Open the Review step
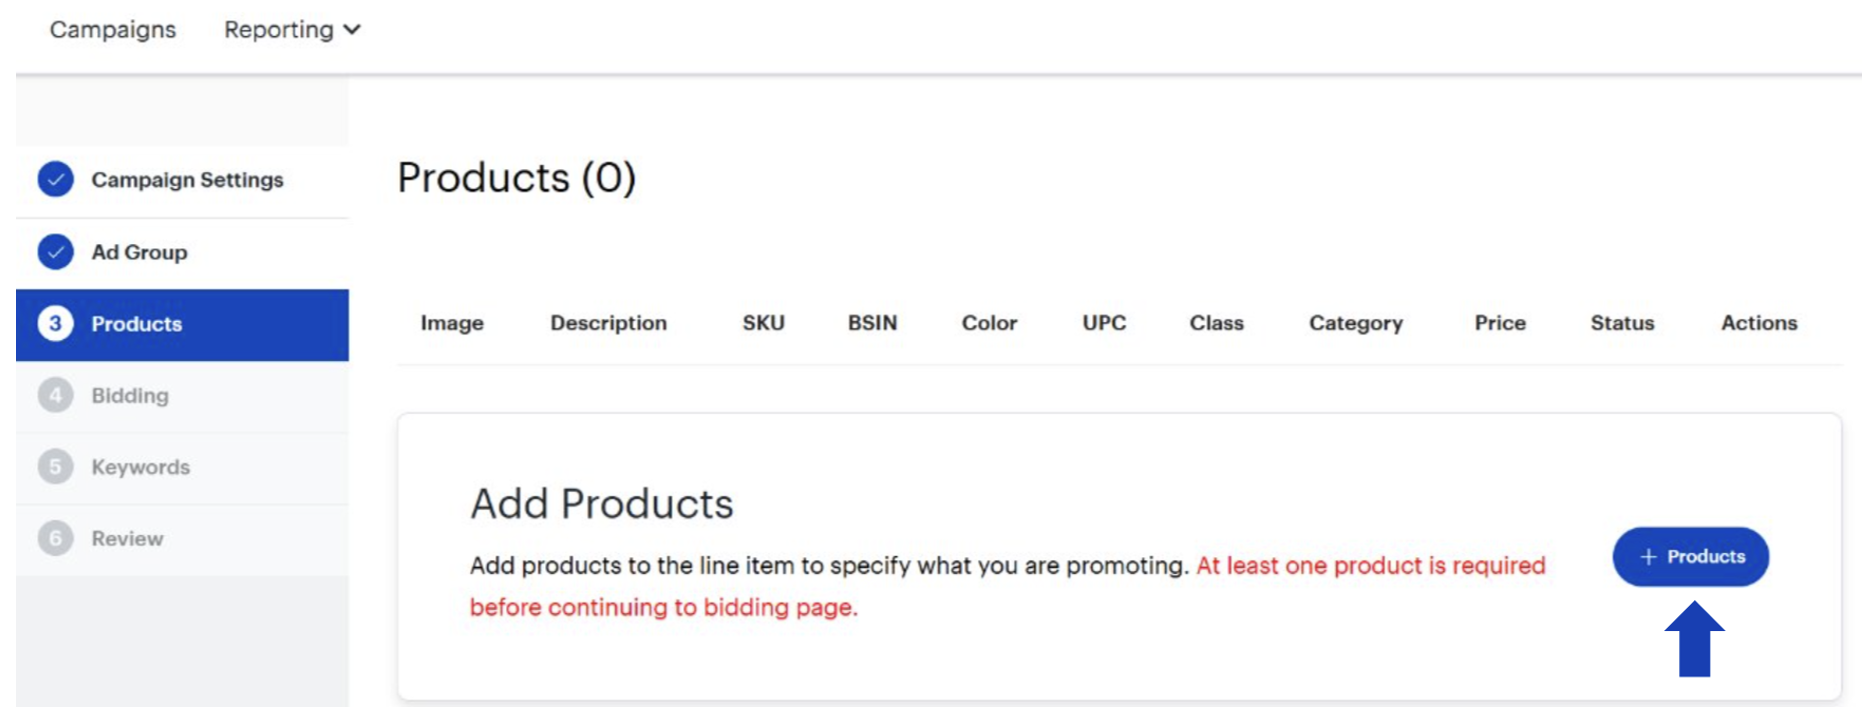This screenshot has height=720, width=1862. [x=127, y=539]
